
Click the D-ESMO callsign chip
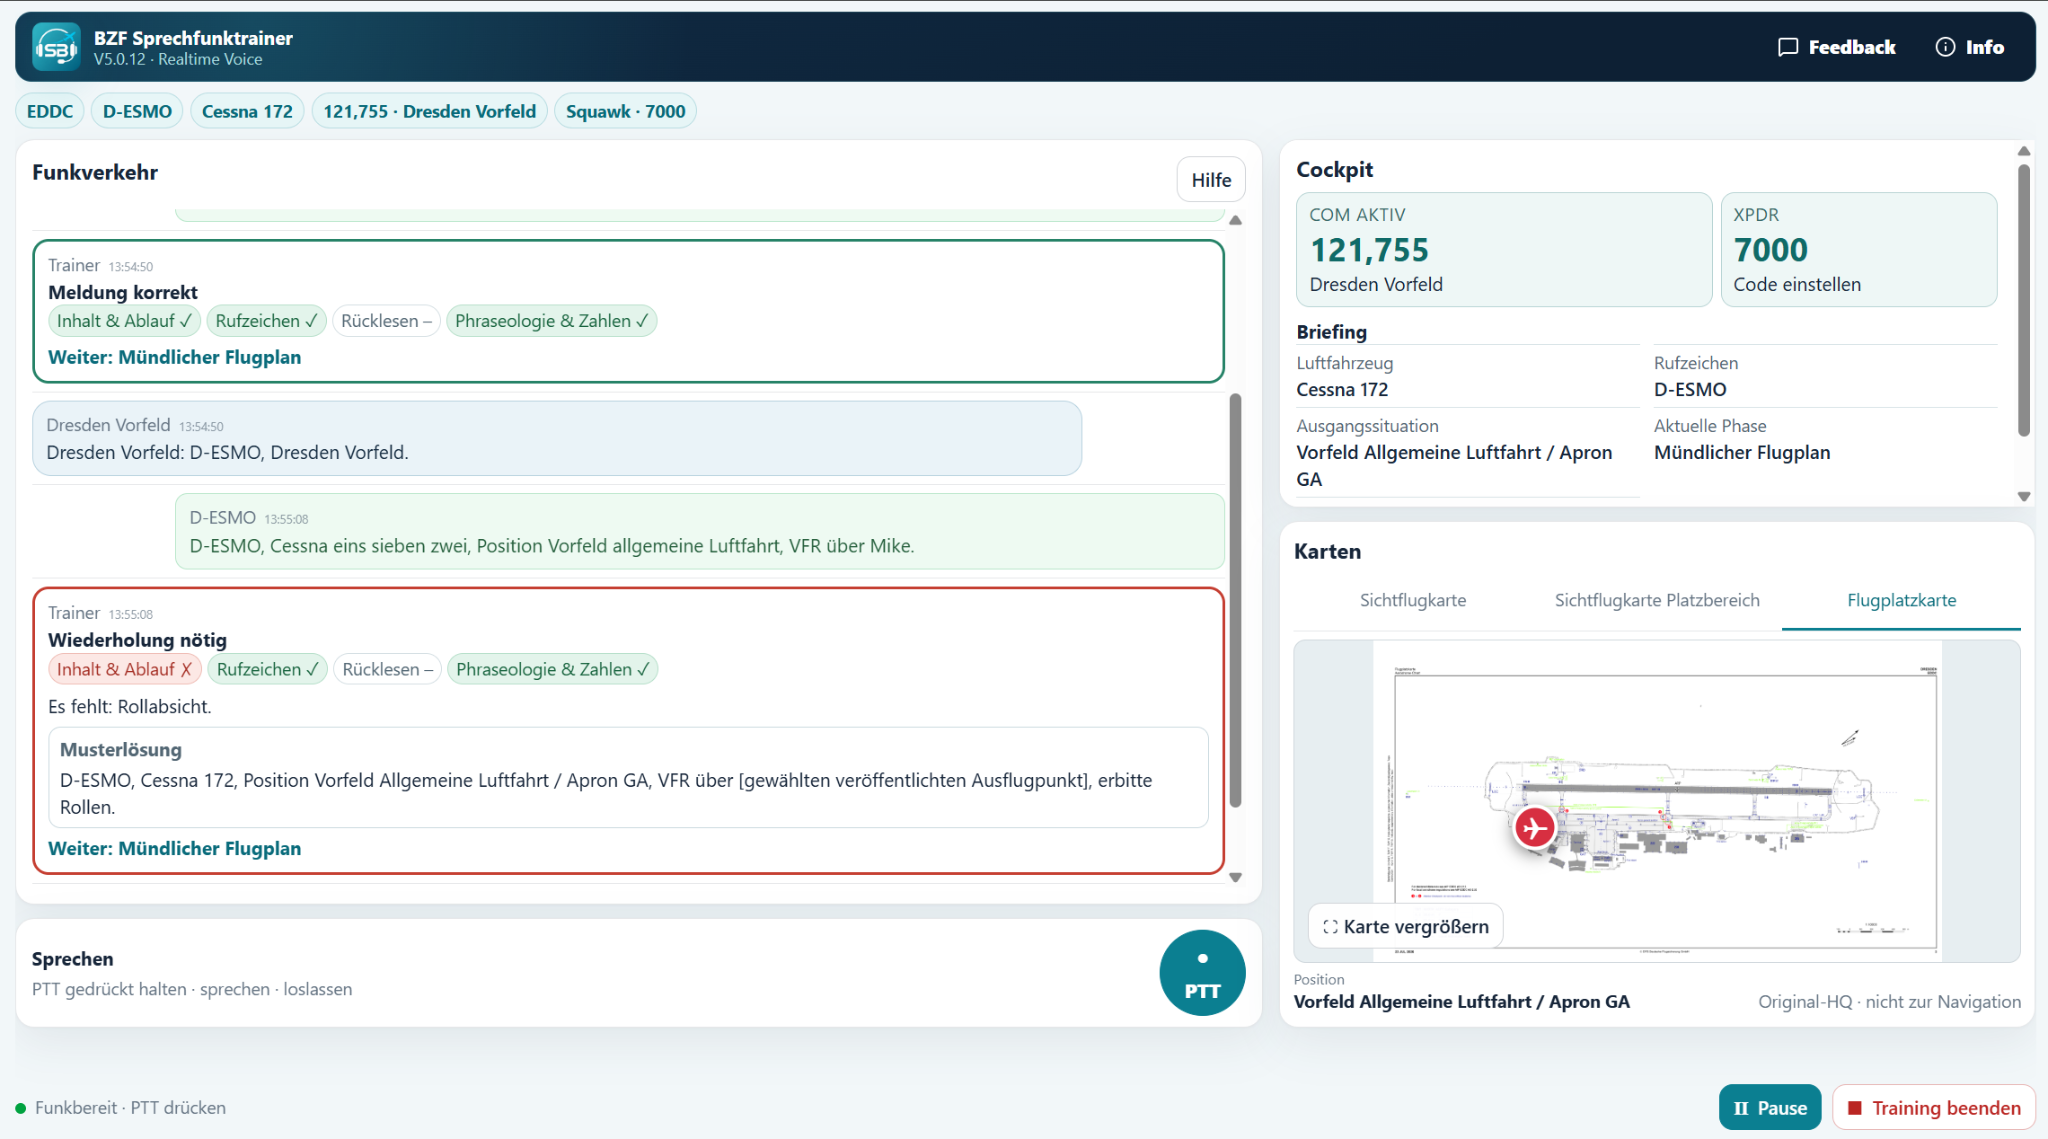(137, 111)
